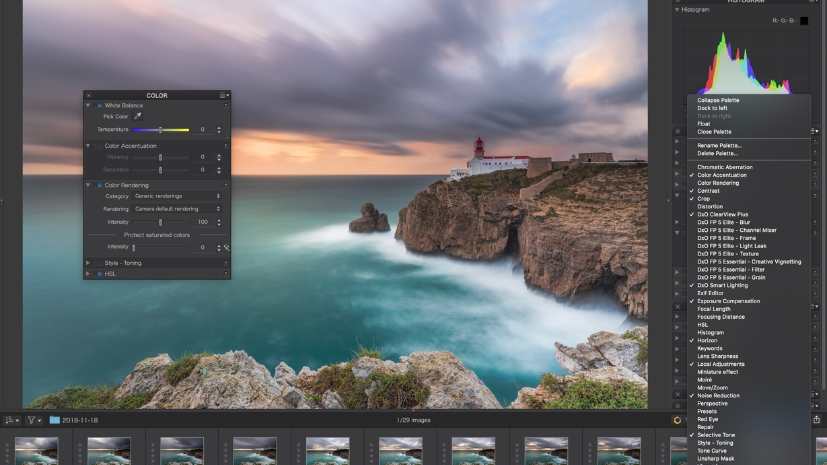This screenshot has width=827, height=465.
Task: Expand the HSL section
Action: pos(88,273)
